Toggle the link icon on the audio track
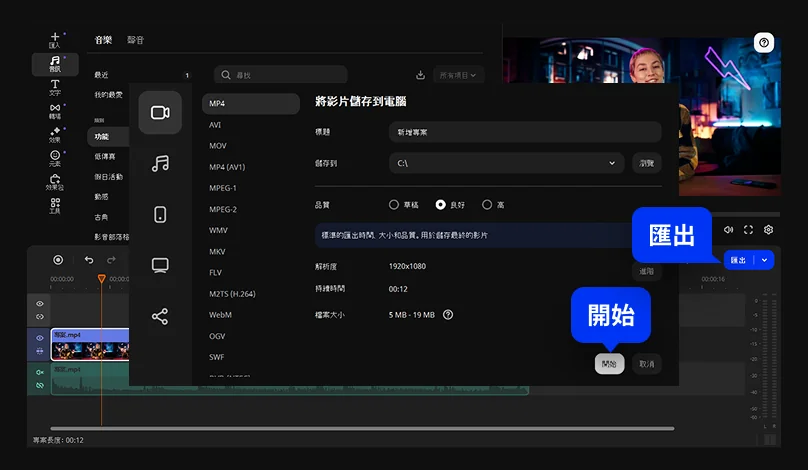808x470 pixels. (40, 385)
